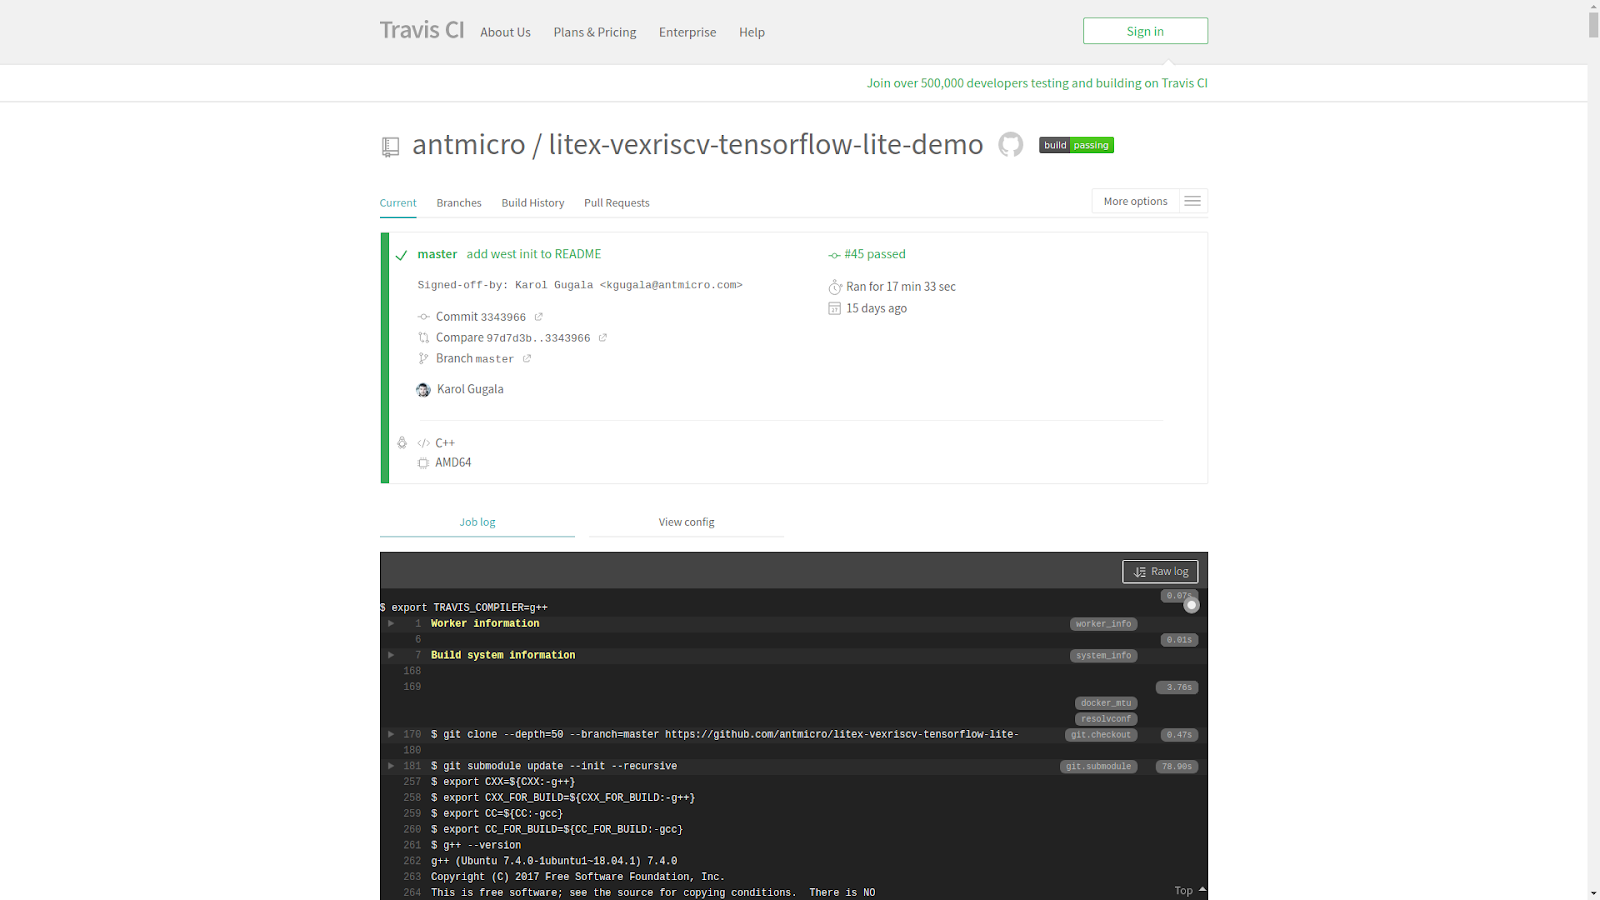Screen dimensions: 1600x900
Task: Open Branch master external link icon
Action: click(527, 359)
